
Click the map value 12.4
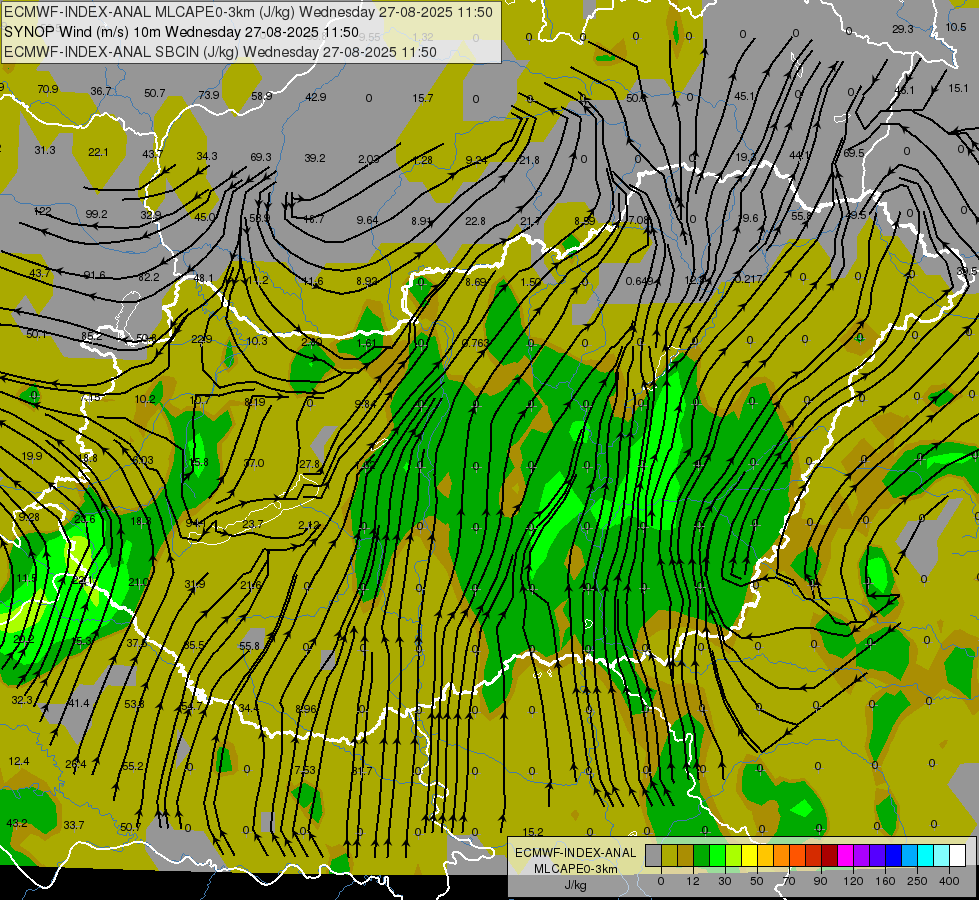point(19,761)
